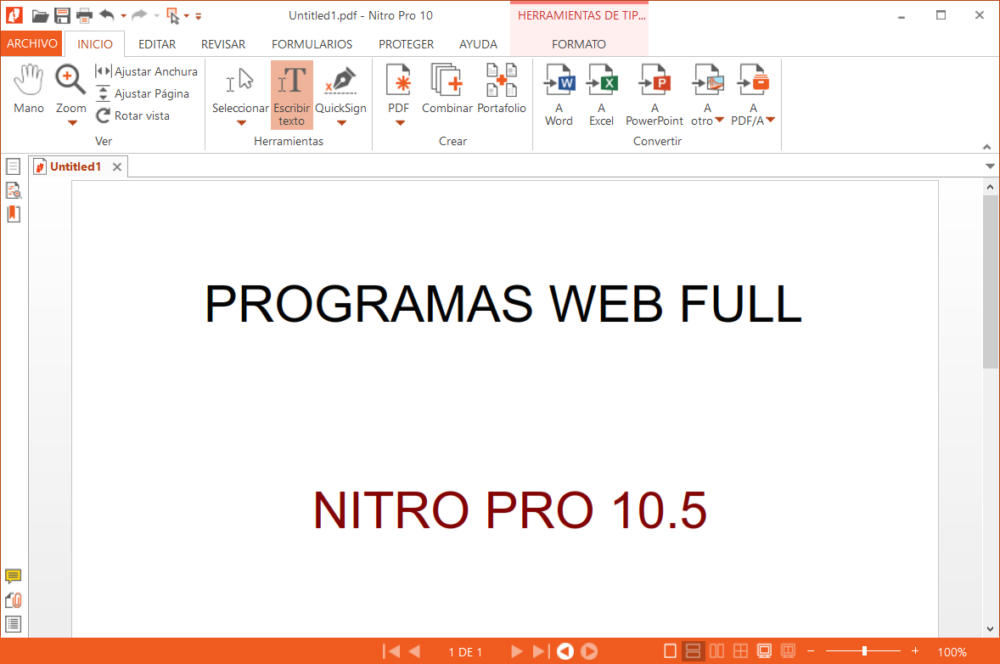Expand the A PDF/A dropdown arrow
Viewport: 1000px width, 664px height.
[x=770, y=120]
